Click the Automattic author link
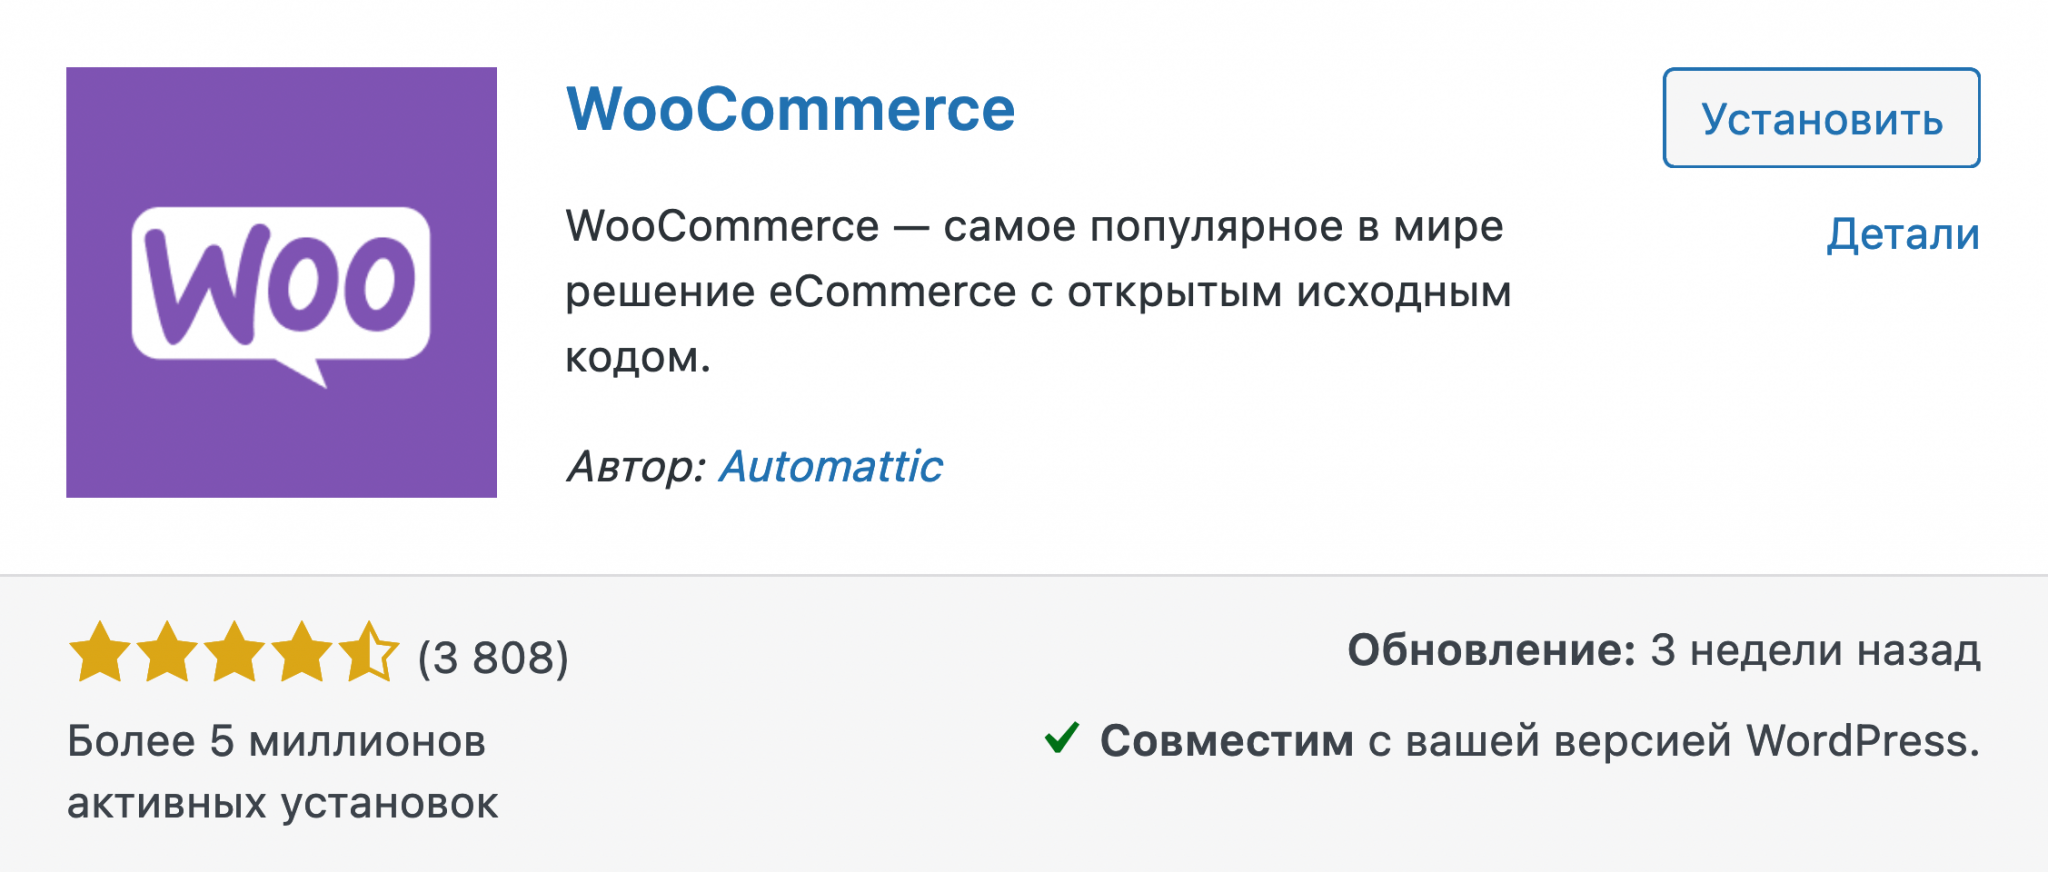The image size is (2048, 872). (829, 465)
